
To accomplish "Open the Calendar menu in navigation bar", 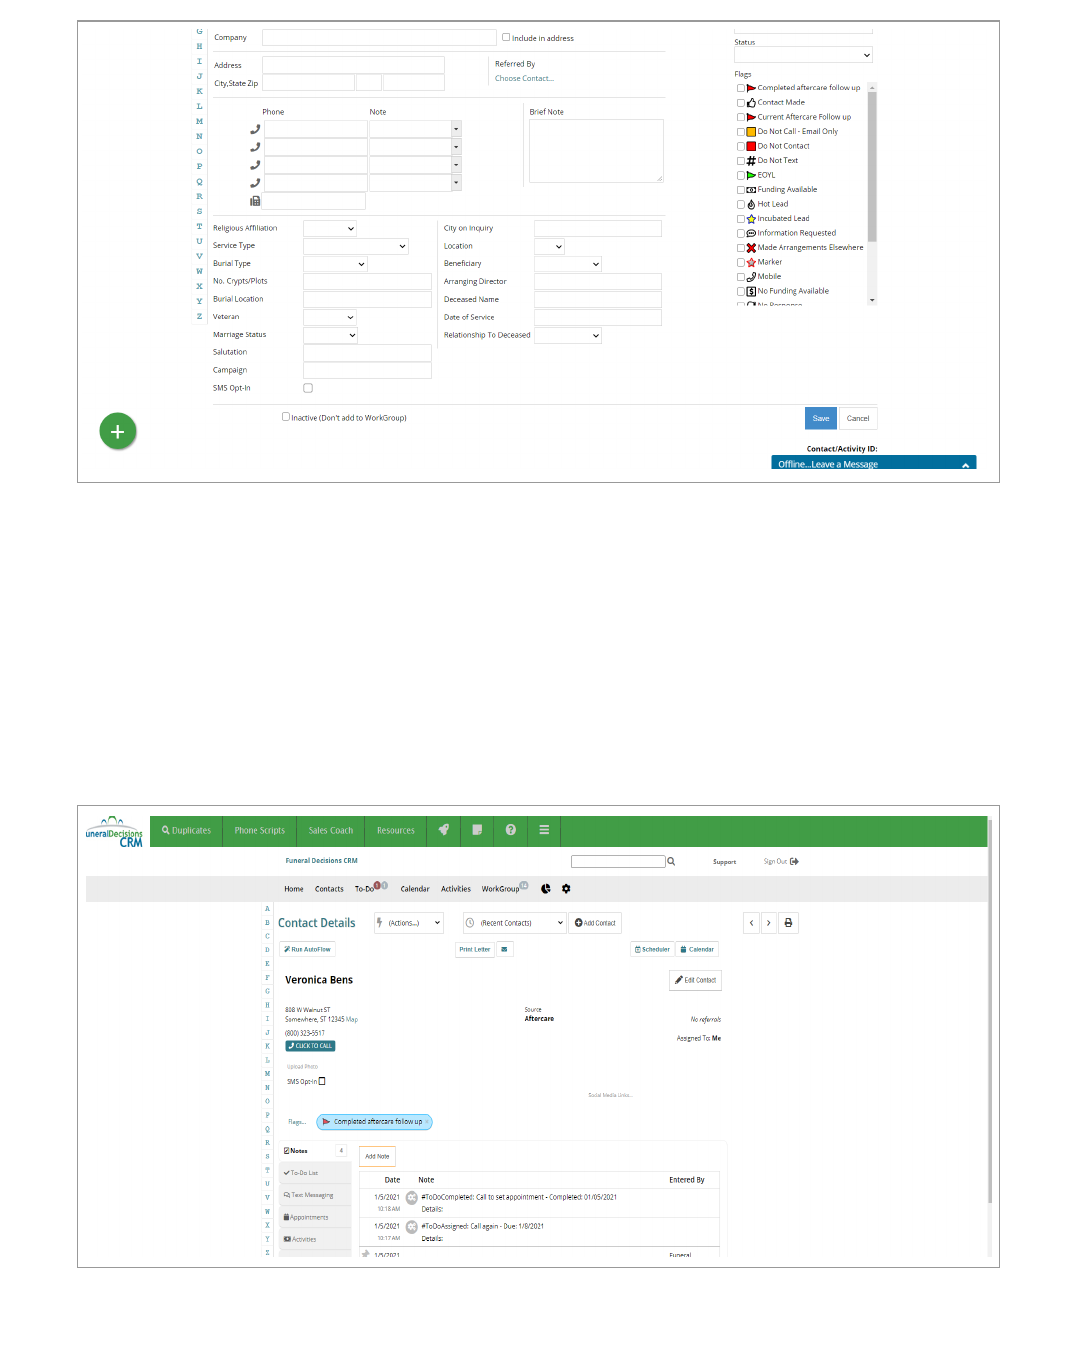I will tap(415, 889).
